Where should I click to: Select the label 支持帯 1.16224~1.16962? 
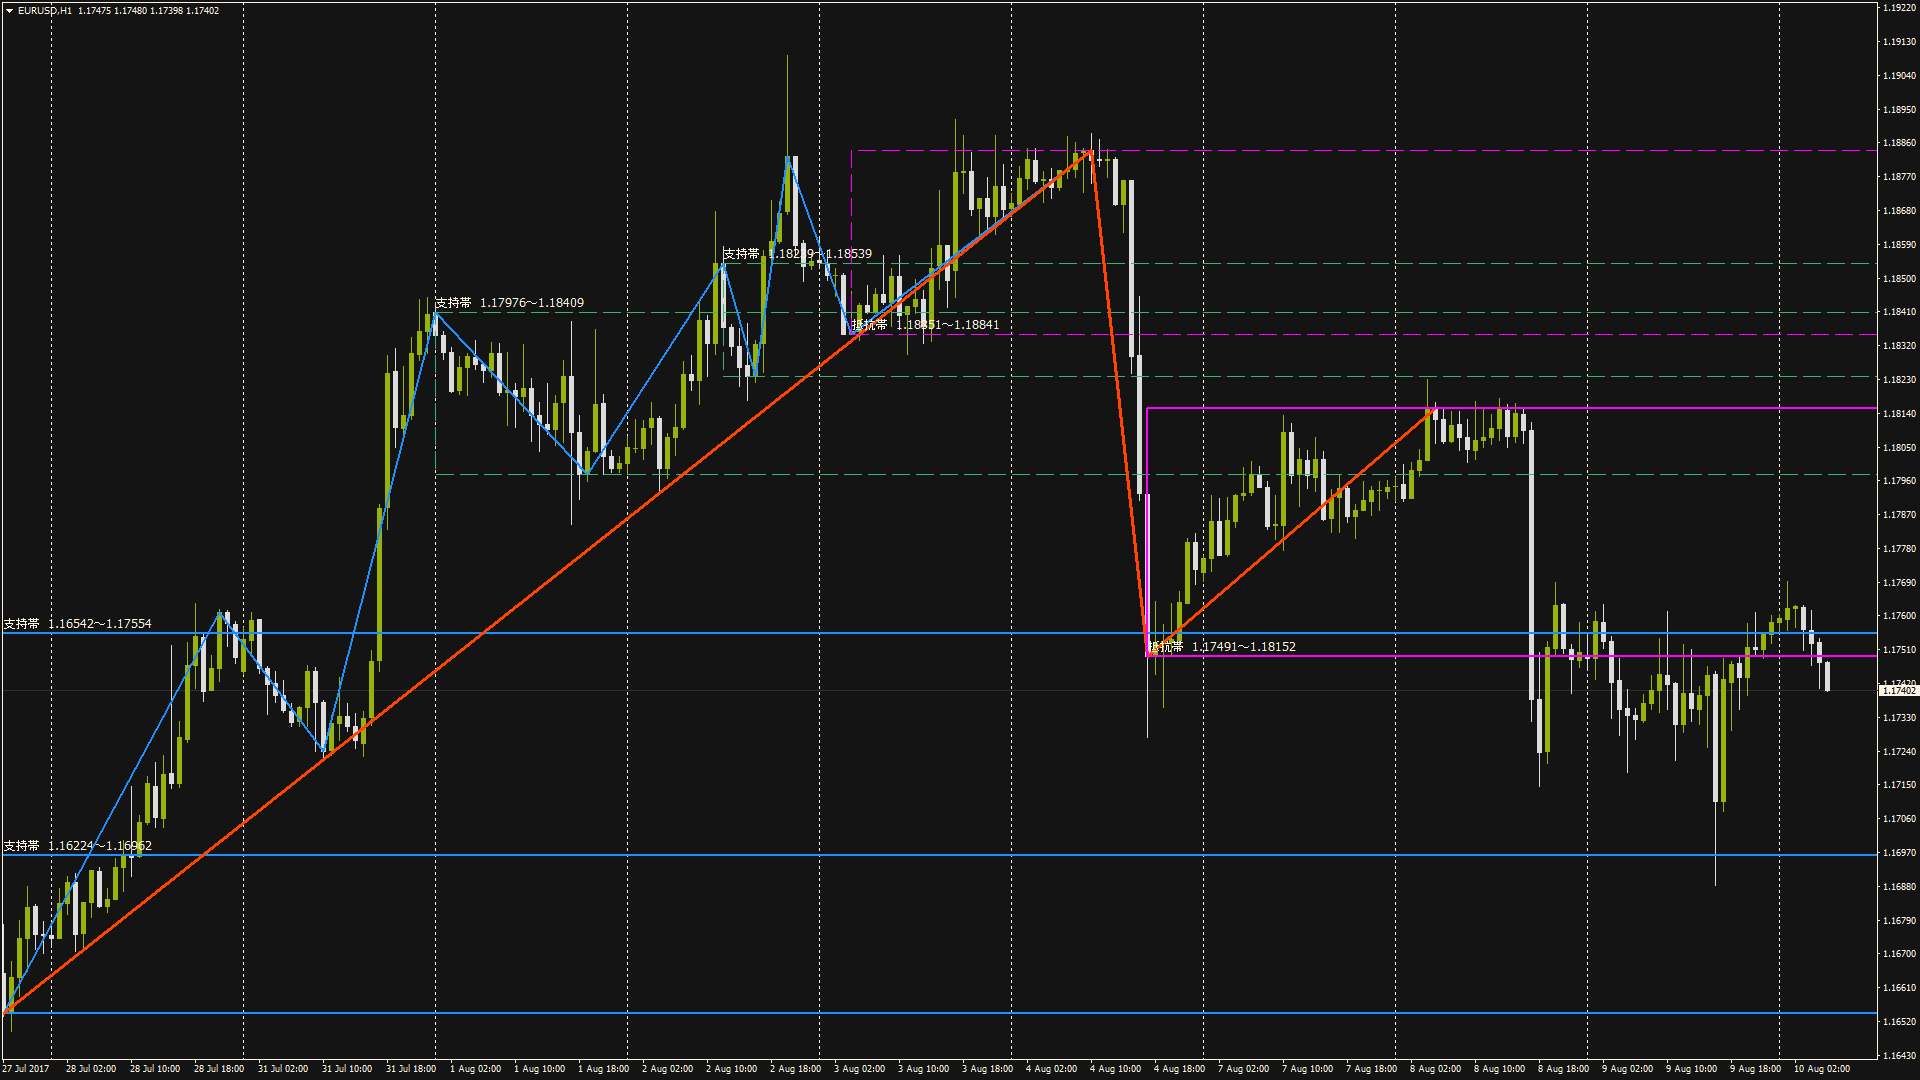77,846
